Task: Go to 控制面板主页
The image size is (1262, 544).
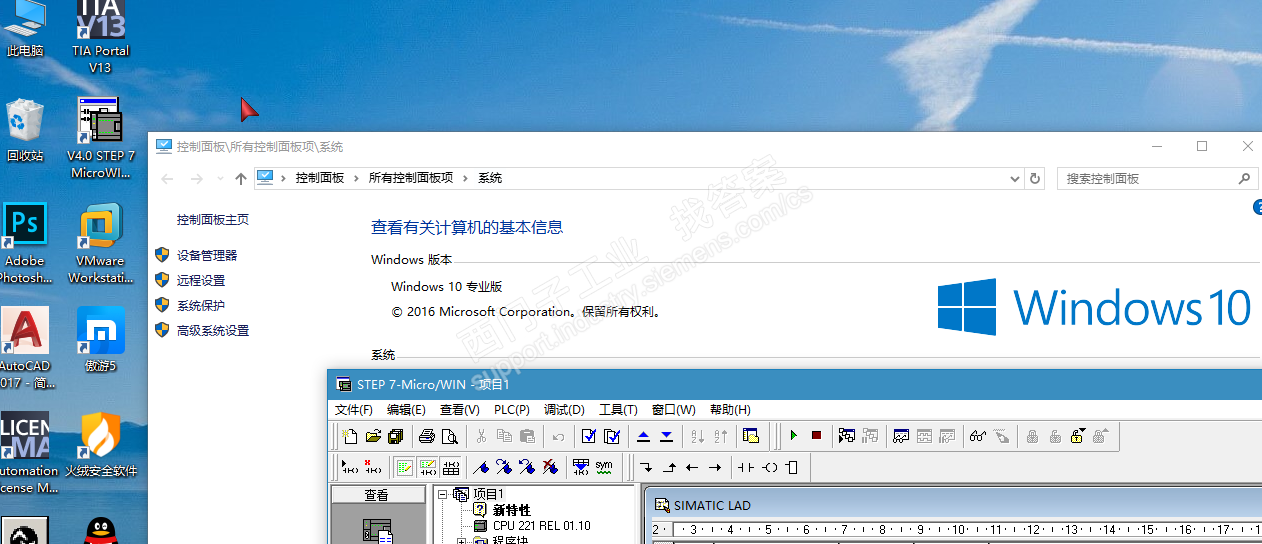Action: tap(213, 220)
